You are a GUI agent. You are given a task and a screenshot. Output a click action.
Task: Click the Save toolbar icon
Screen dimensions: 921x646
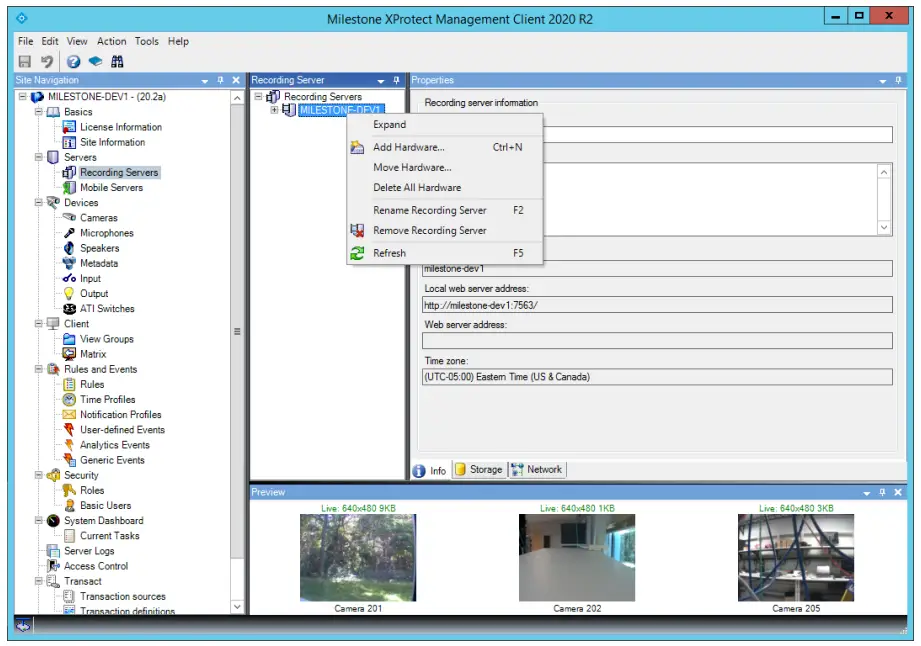pos(25,61)
